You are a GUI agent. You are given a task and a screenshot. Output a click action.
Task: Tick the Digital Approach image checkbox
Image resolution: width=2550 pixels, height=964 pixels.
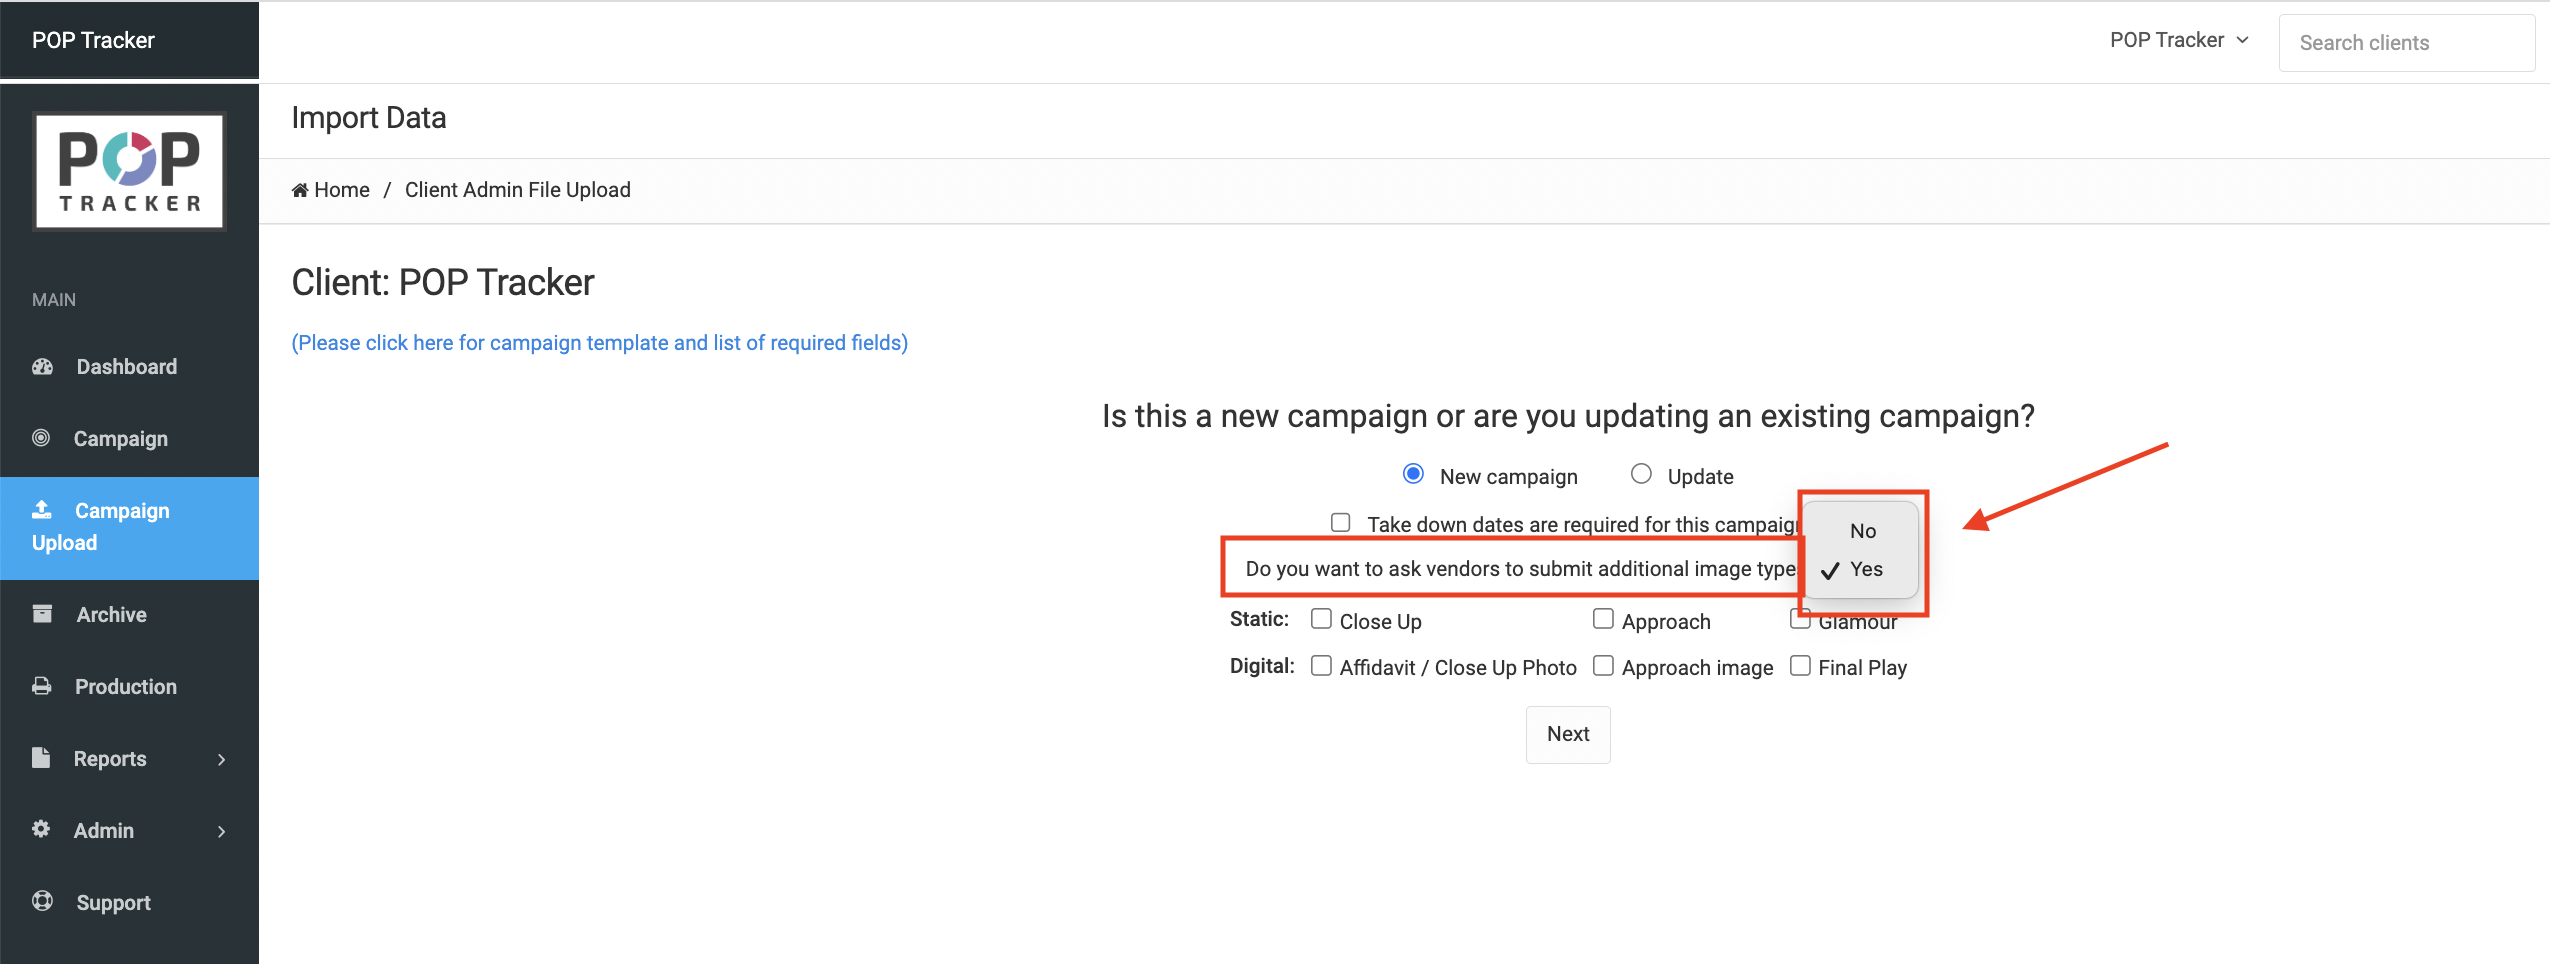click(1603, 666)
